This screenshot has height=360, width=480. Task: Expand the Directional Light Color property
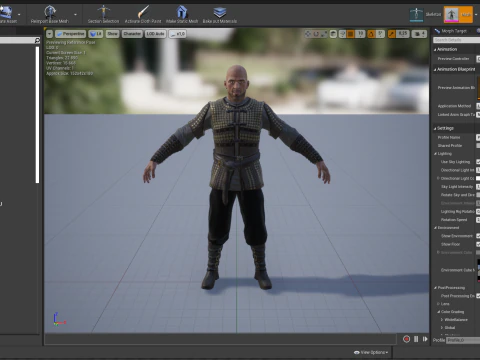click(438, 178)
